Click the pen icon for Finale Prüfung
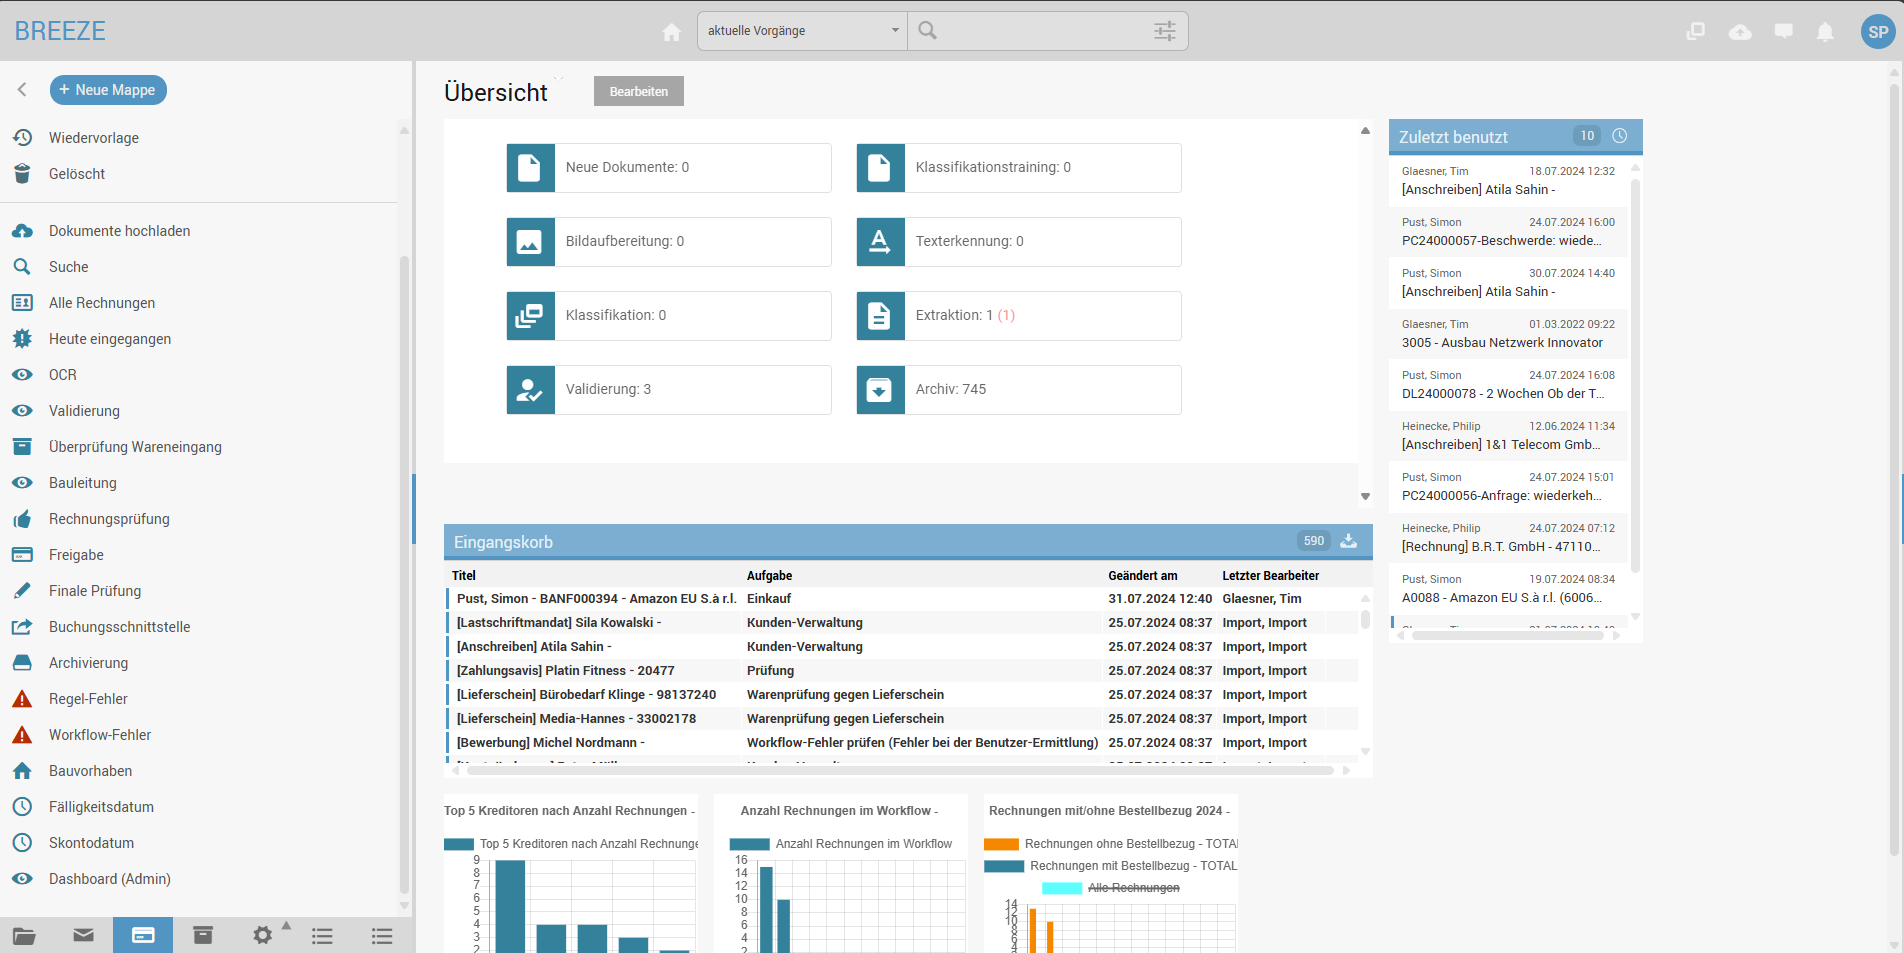 22,591
